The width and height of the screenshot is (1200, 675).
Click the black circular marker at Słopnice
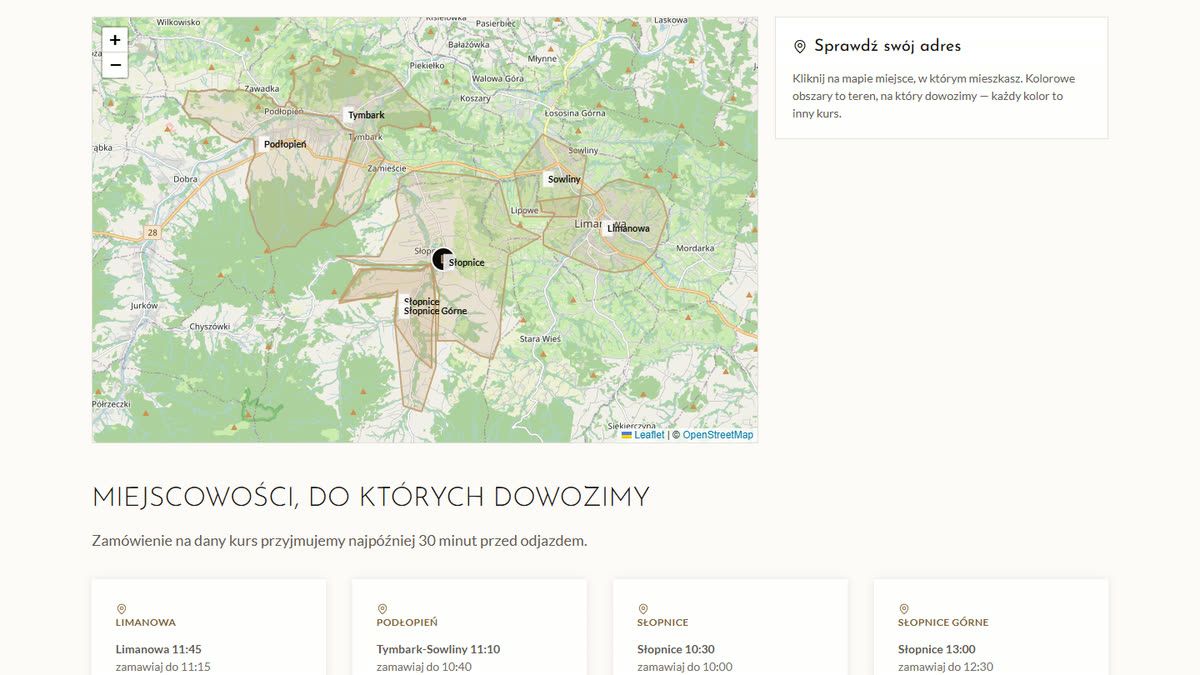pyautogui.click(x=442, y=259)
